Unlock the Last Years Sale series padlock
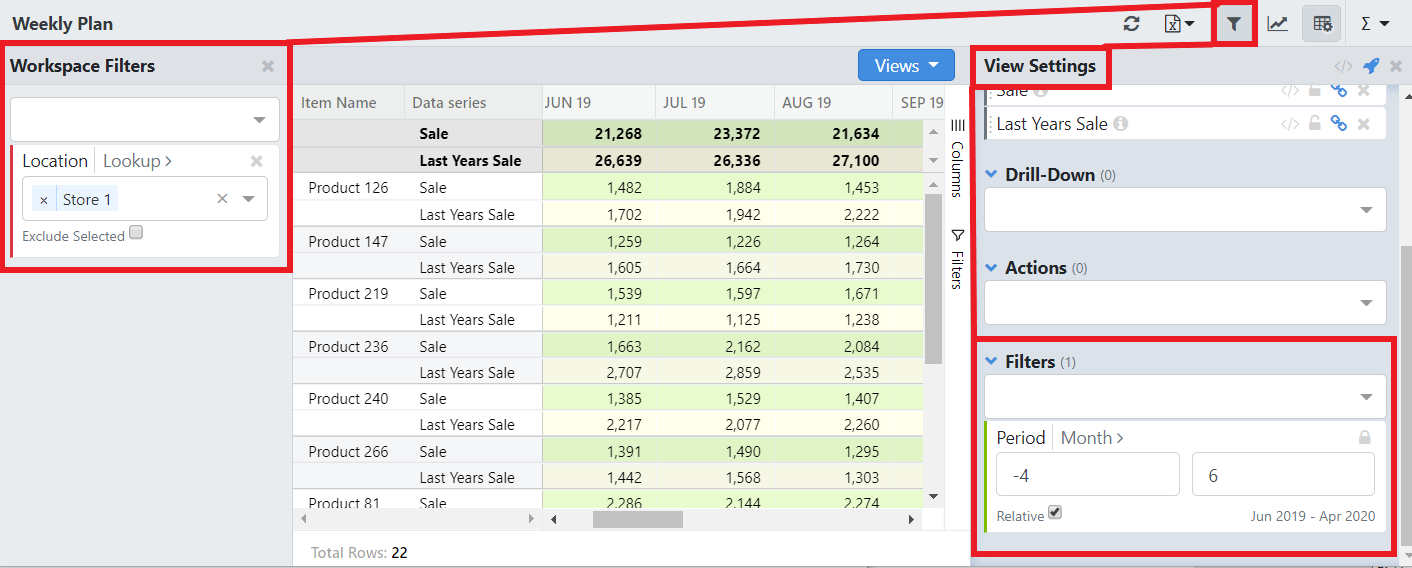Image resolution: width=1412 pixels, height=568 pixels. coord(1315,124)
